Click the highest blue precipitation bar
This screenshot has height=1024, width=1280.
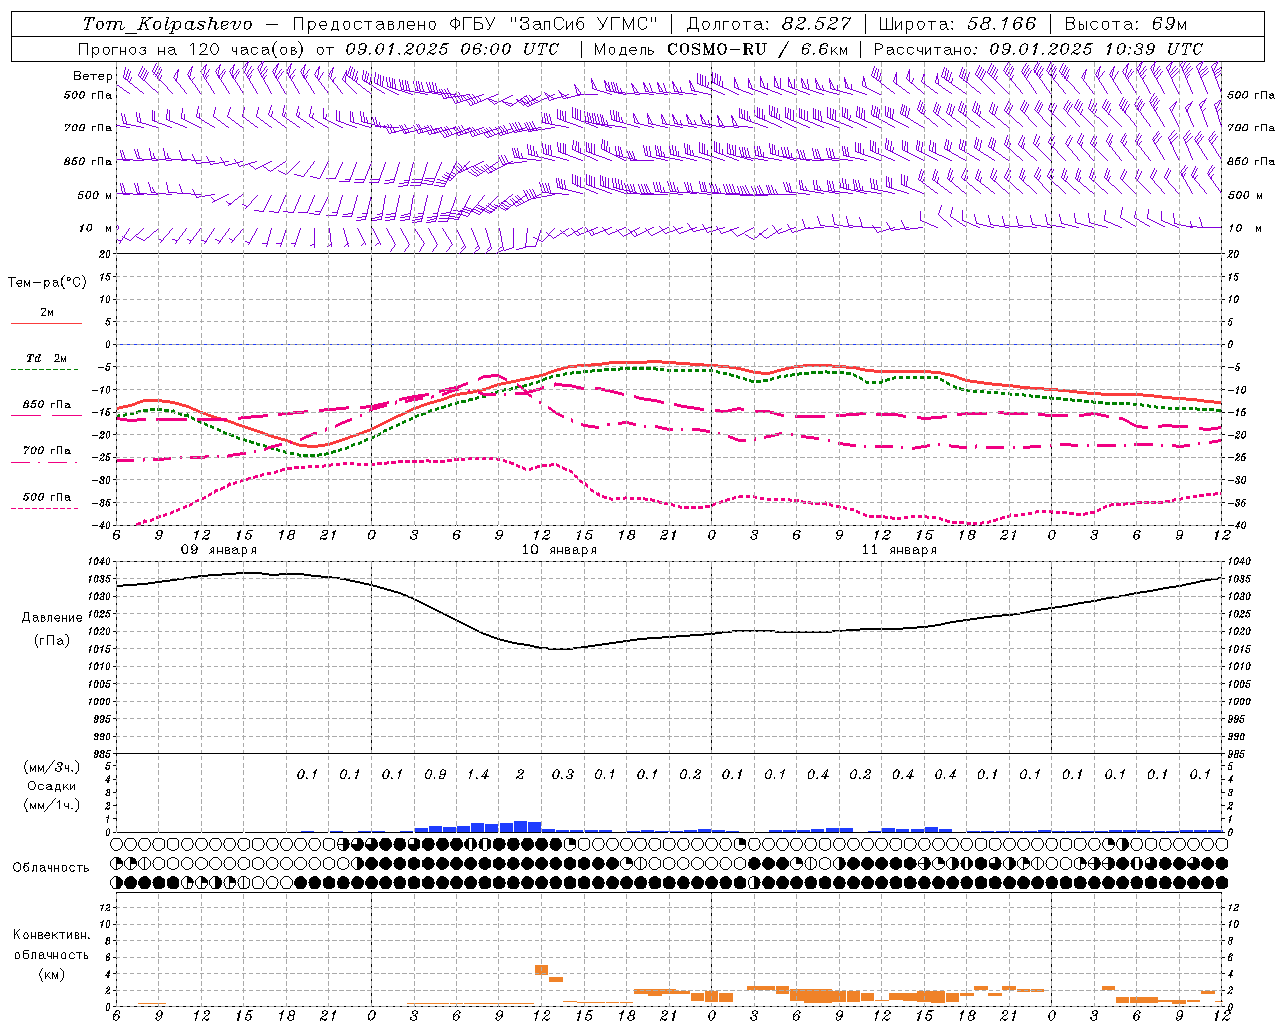(x=520, y=826)
